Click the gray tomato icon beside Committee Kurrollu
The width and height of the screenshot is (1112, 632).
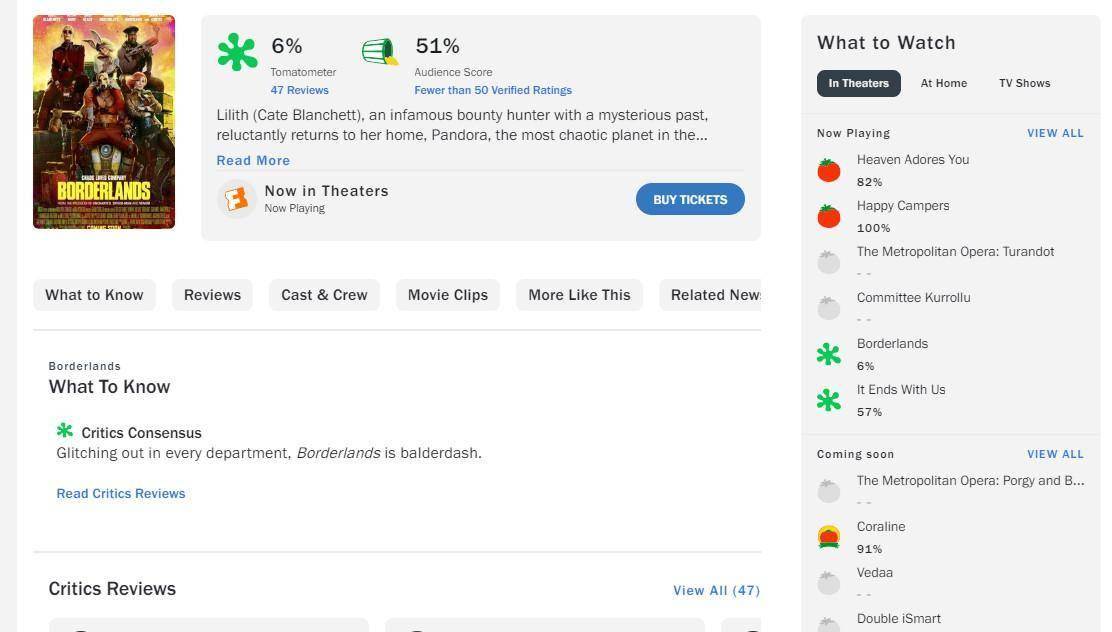tap(828, 308)
